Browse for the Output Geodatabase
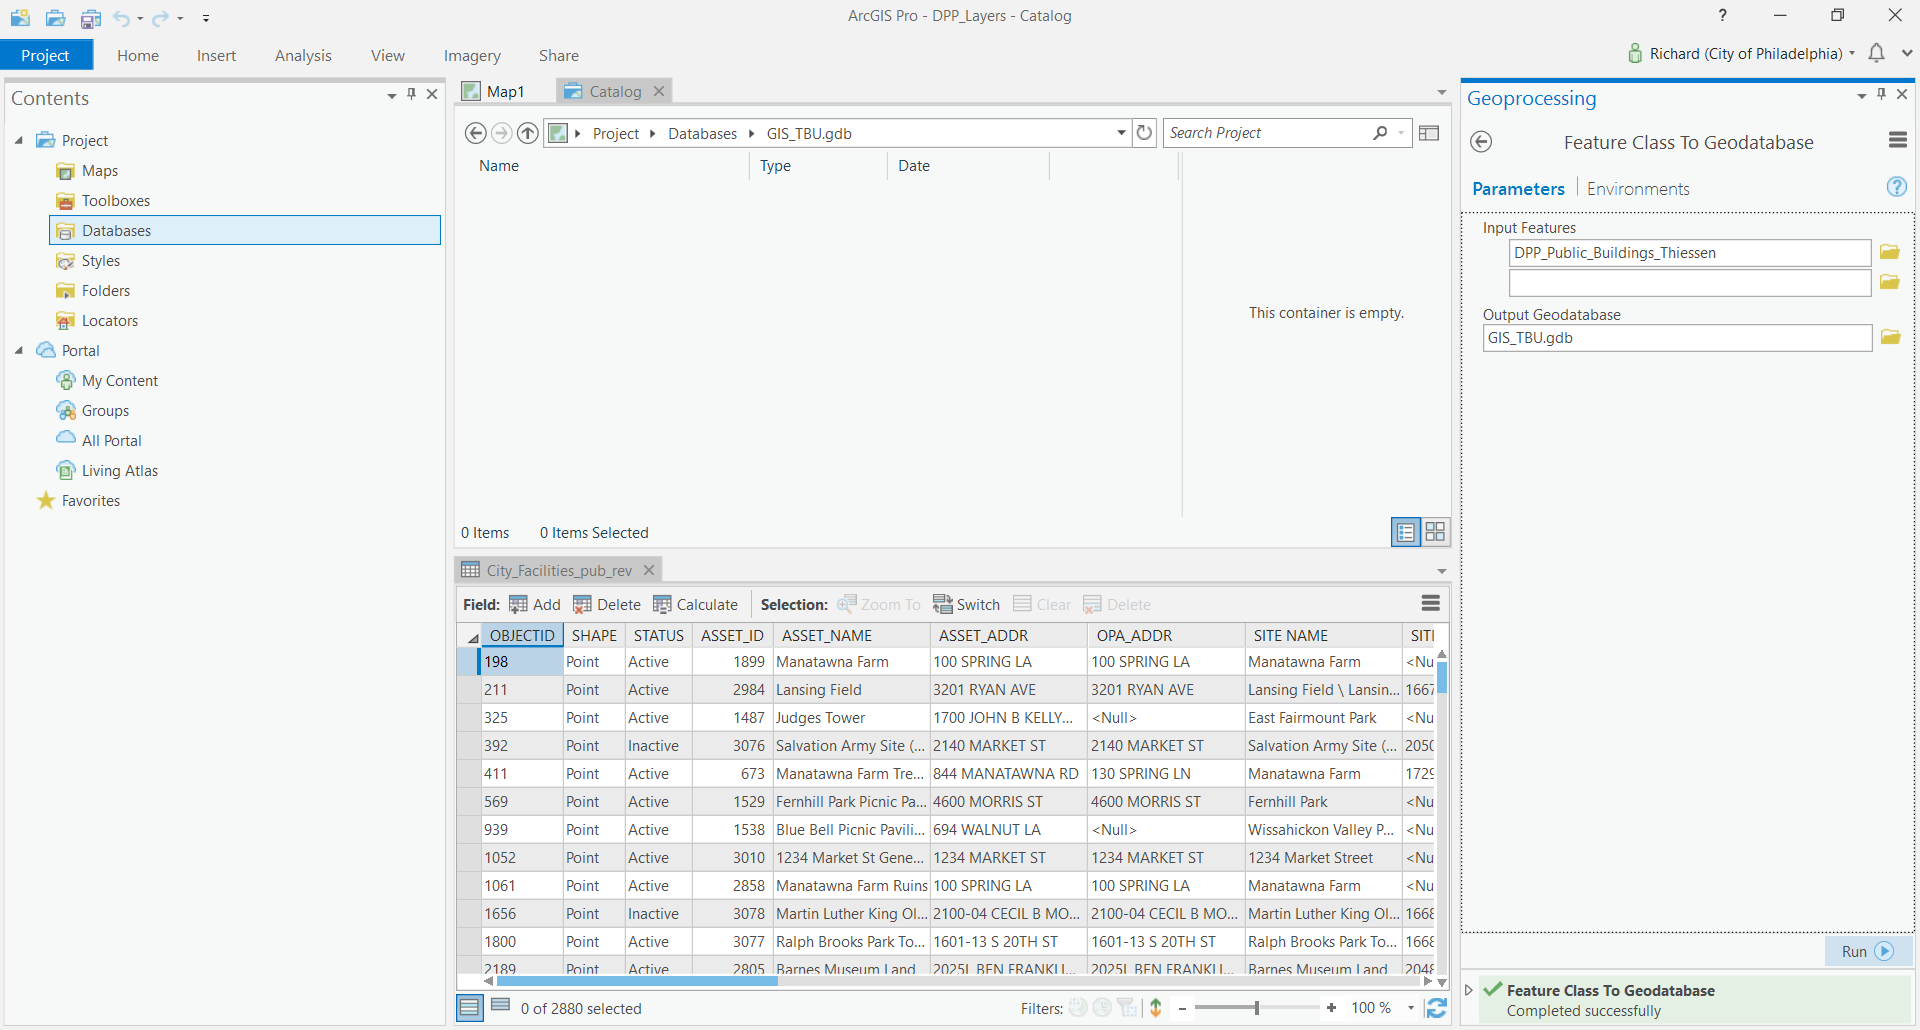The width and height of the screenshot is (1920, 1030). click(1890, 338)
